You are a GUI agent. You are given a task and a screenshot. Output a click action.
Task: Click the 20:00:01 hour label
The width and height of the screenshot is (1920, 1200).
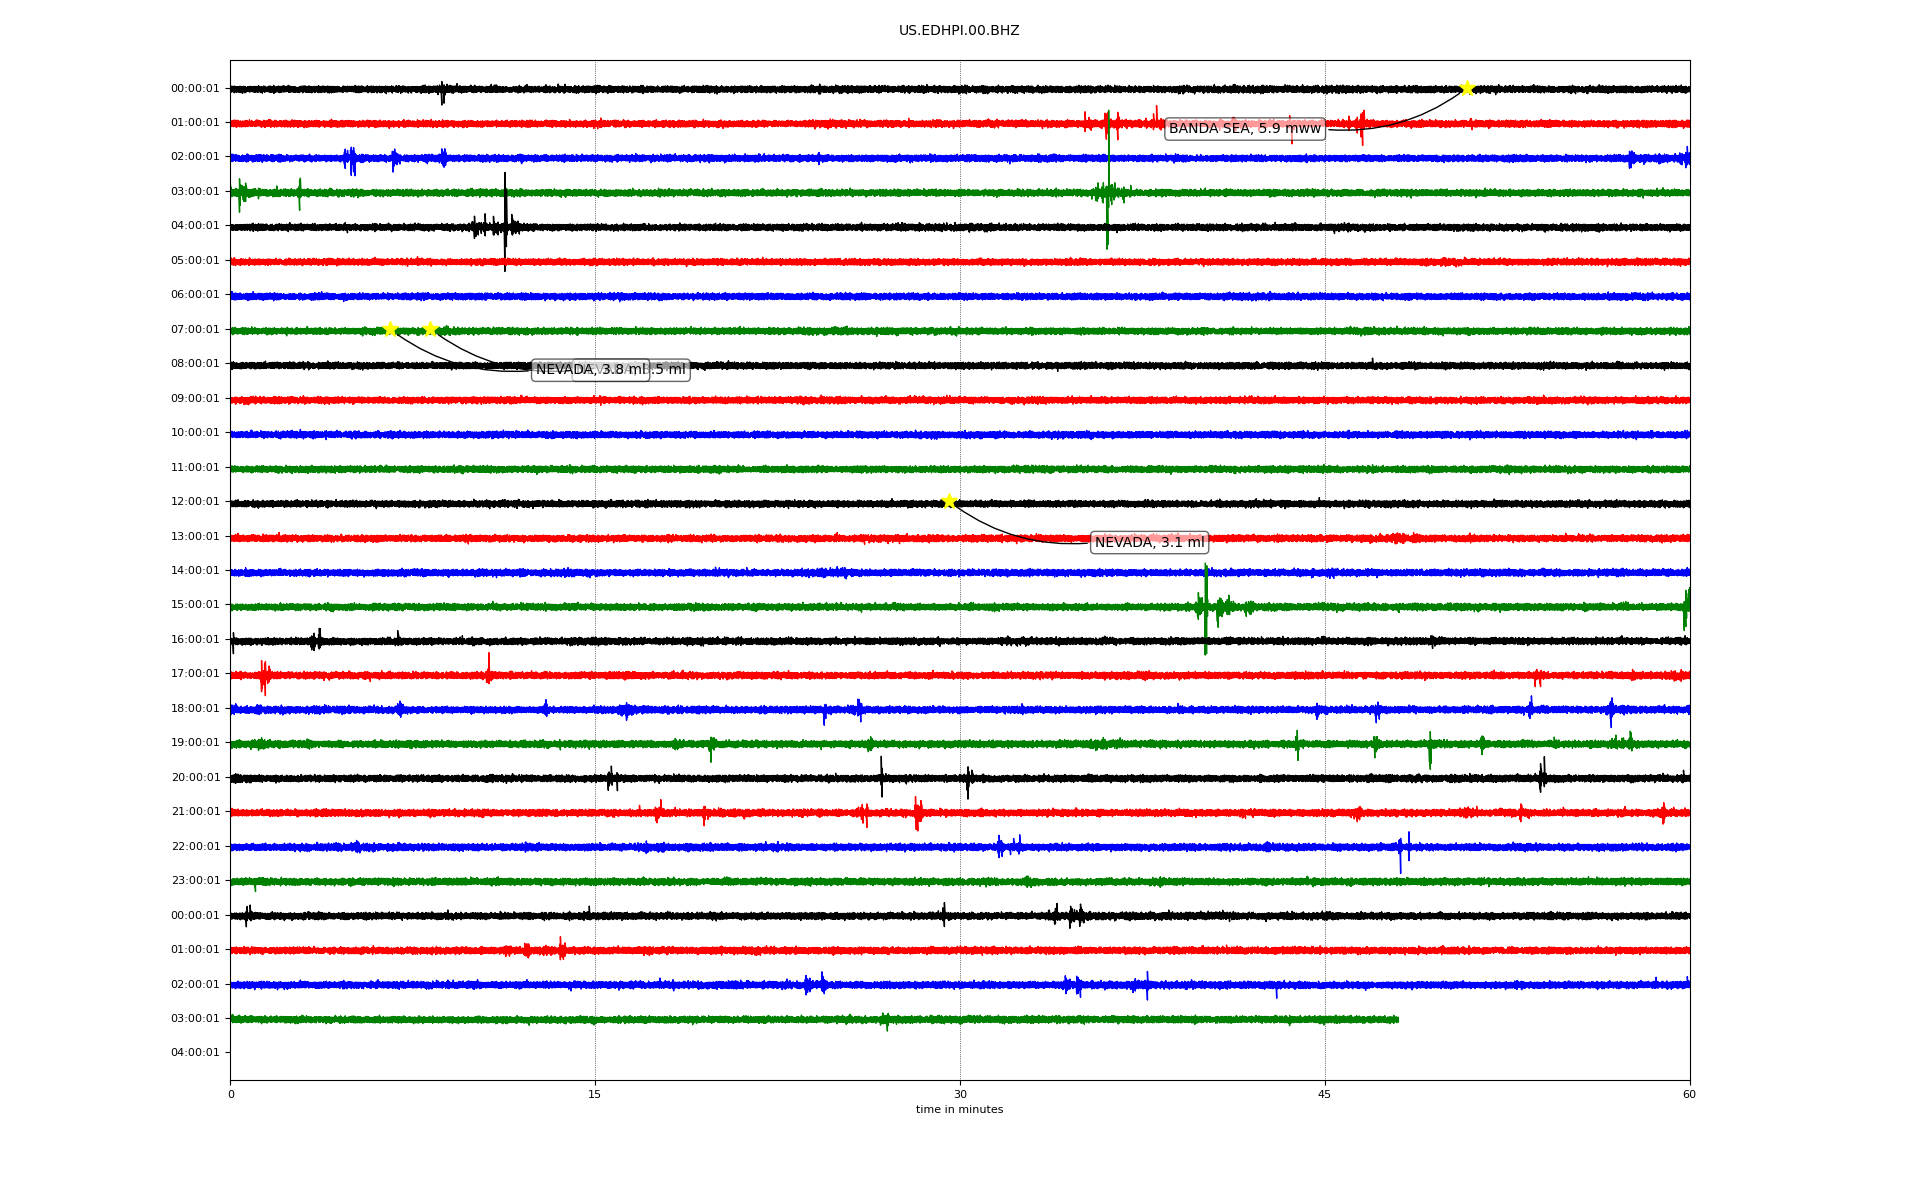click(195, 778)
